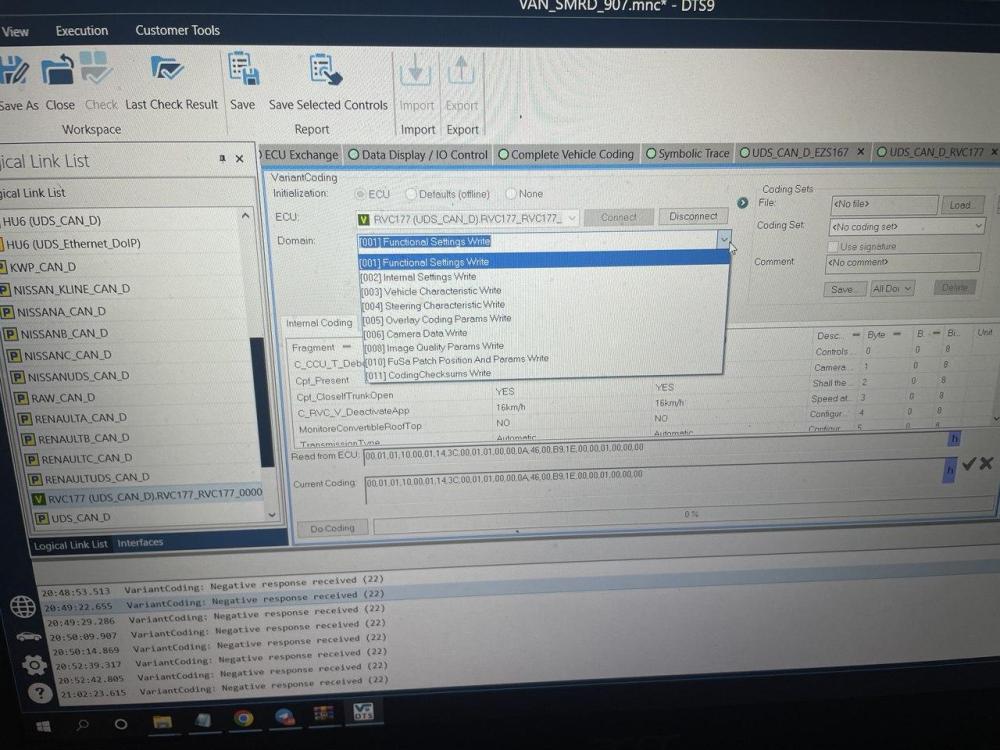
Task: Pin the Logical Link List panel
Action: click(x=222, y=158)
